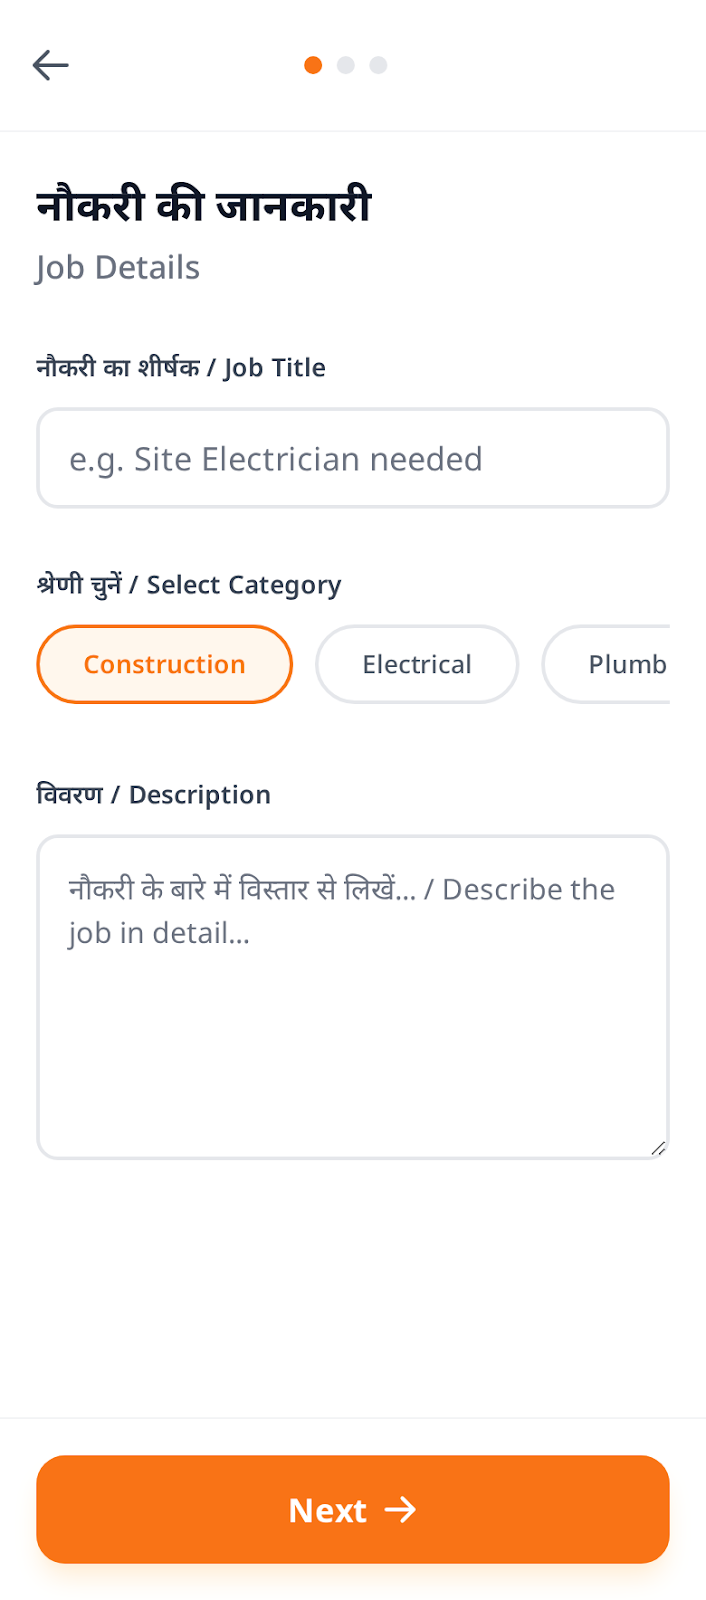Tap the 'Job Details' heading area

pyautogui.click(x=117, y=267)
